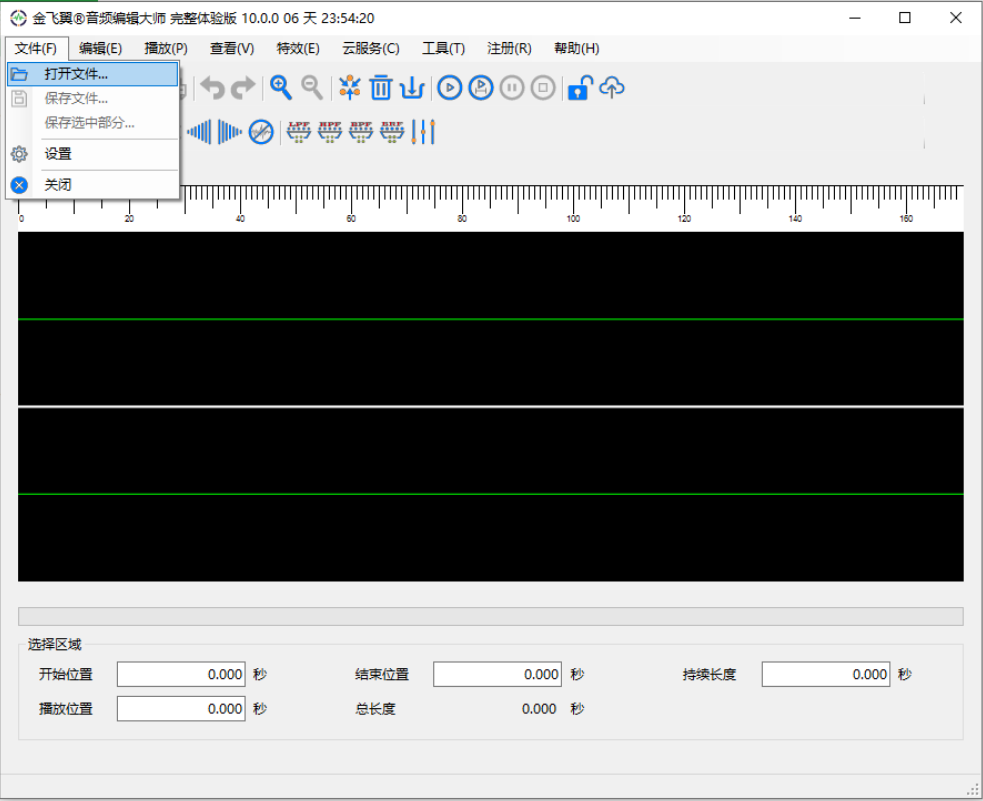Select 关闭 in the File menu
Viewport: 983px width, 801px height.
click(58, 185)
